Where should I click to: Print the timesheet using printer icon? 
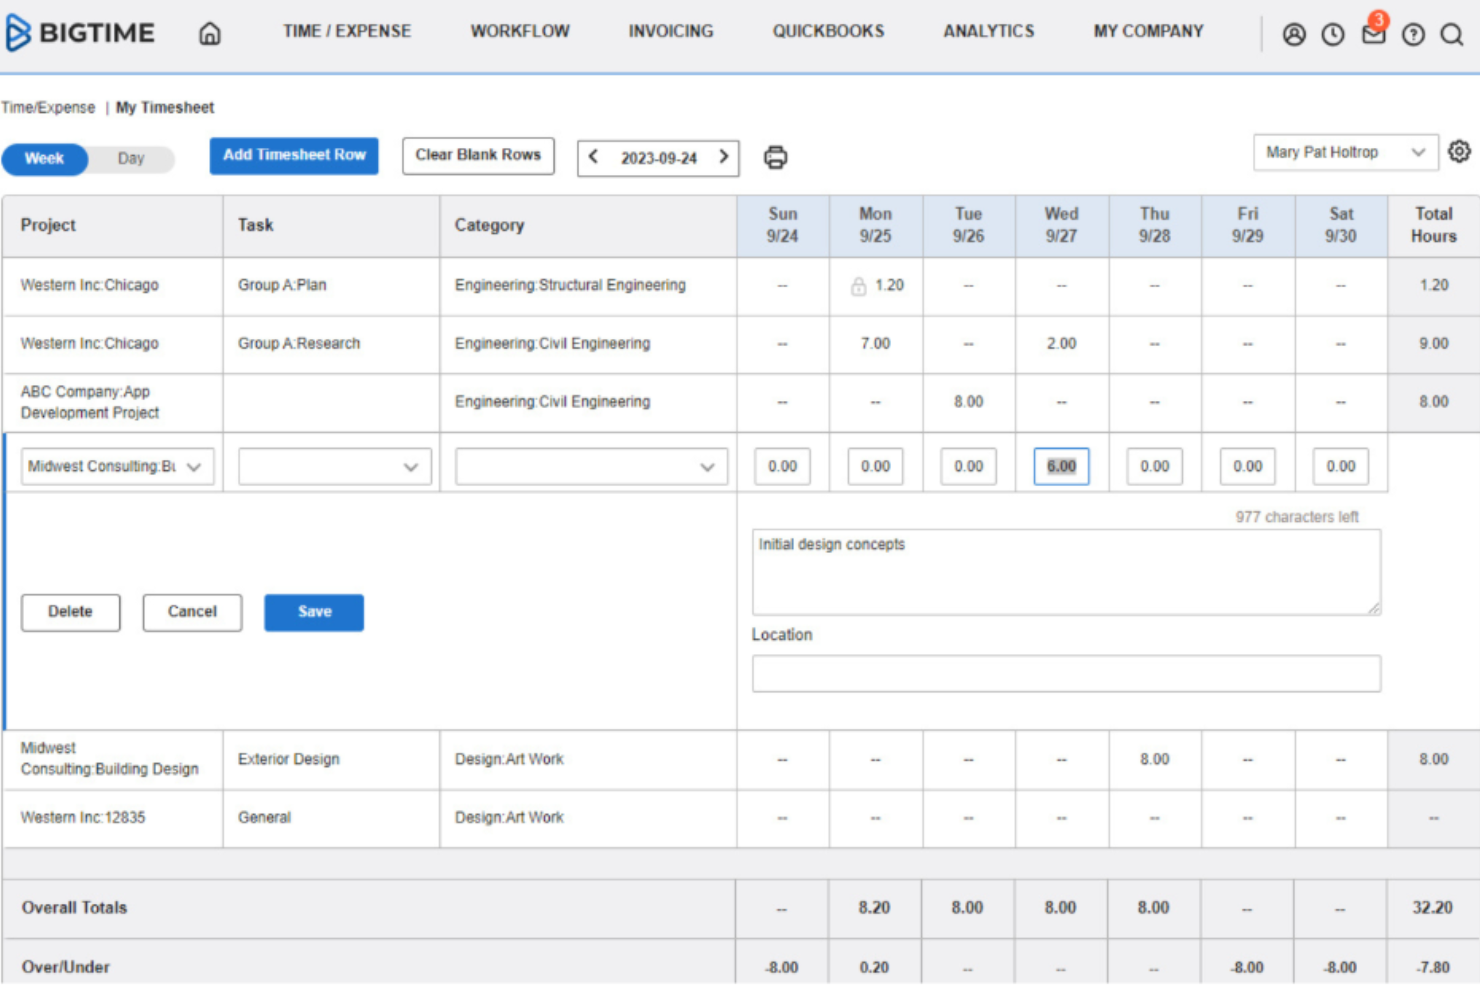[775, 157]
